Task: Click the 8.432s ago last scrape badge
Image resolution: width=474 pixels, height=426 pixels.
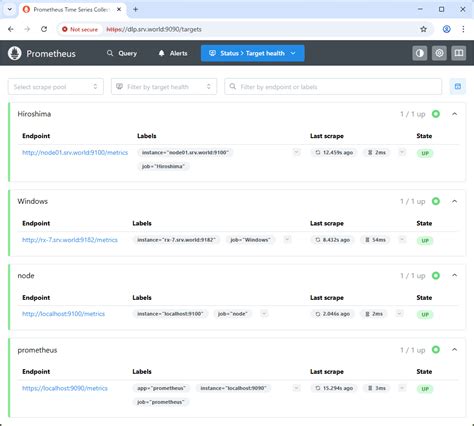Action: (x=332, y=240)
